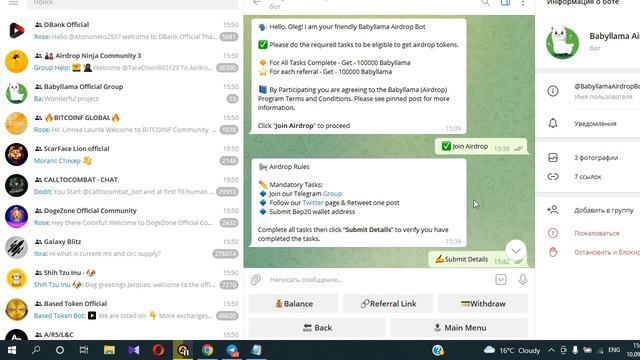This screenshot has width=640, height=360.
Task: Open the hamburger main menu
Action: 13,2
